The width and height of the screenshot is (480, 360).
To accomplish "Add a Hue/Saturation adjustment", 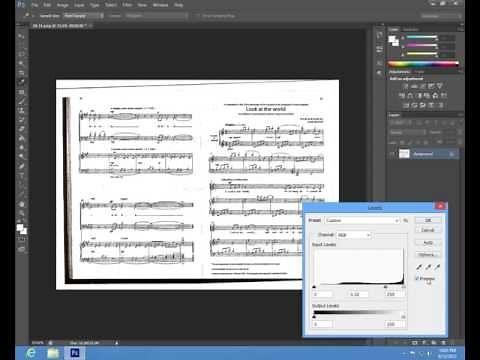I will [402, 96].
